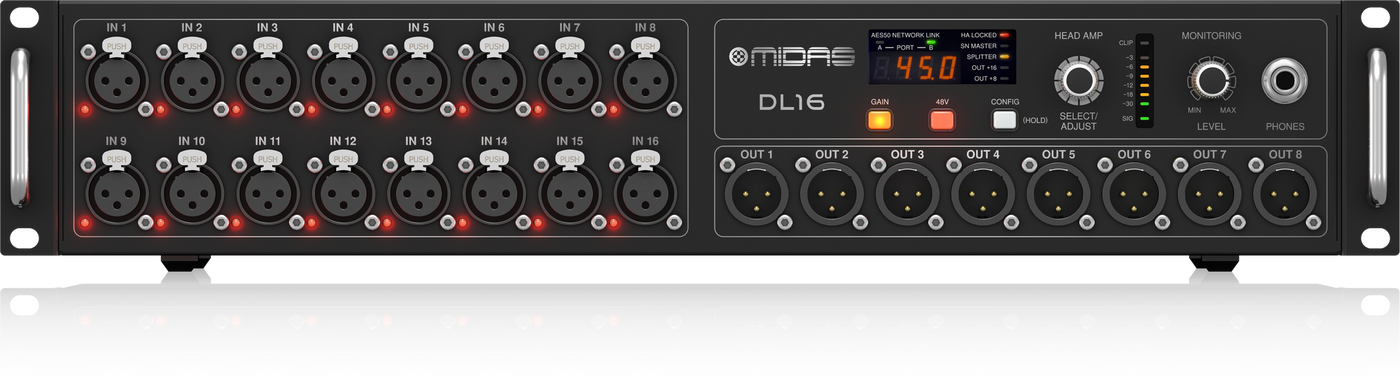The height and width of the screenshot is (385, 1400).
Task: Click the PUSH release tab on IN 5
Action: click(x=419, y=45)
